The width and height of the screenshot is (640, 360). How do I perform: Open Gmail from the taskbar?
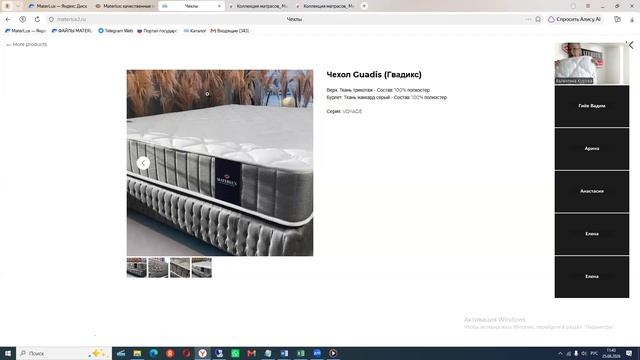click(x=251, y=353)
